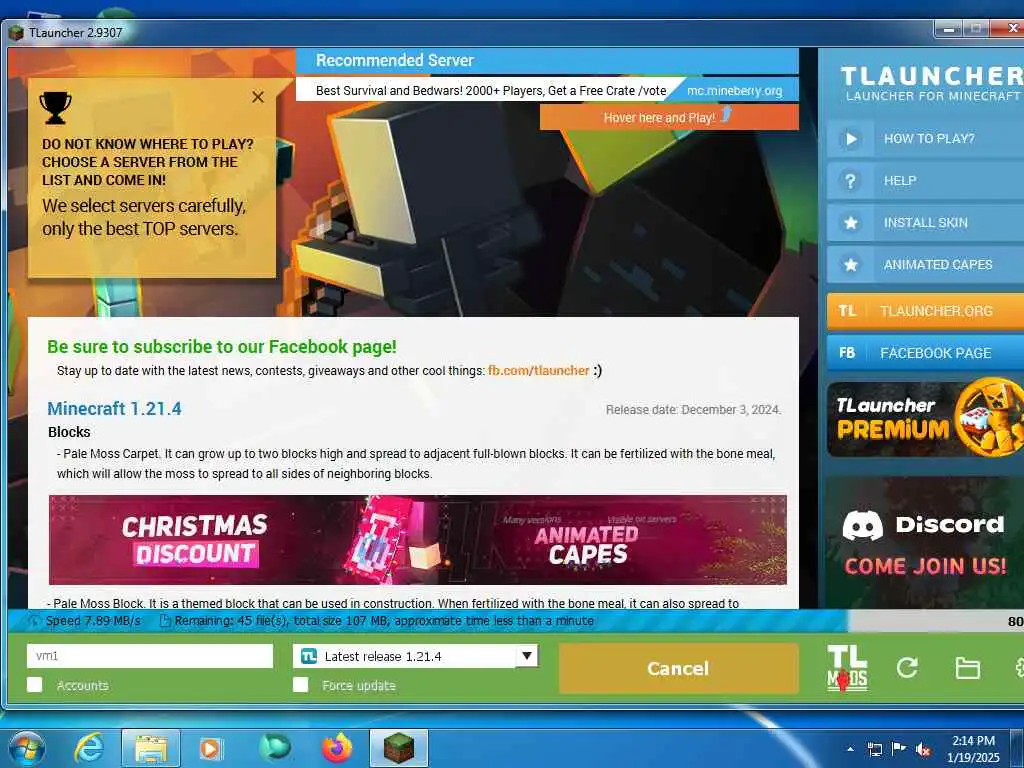Screen dimensions: 1024x768
Task: Click the FB icon on Facebook Page button
Action: 847,353
